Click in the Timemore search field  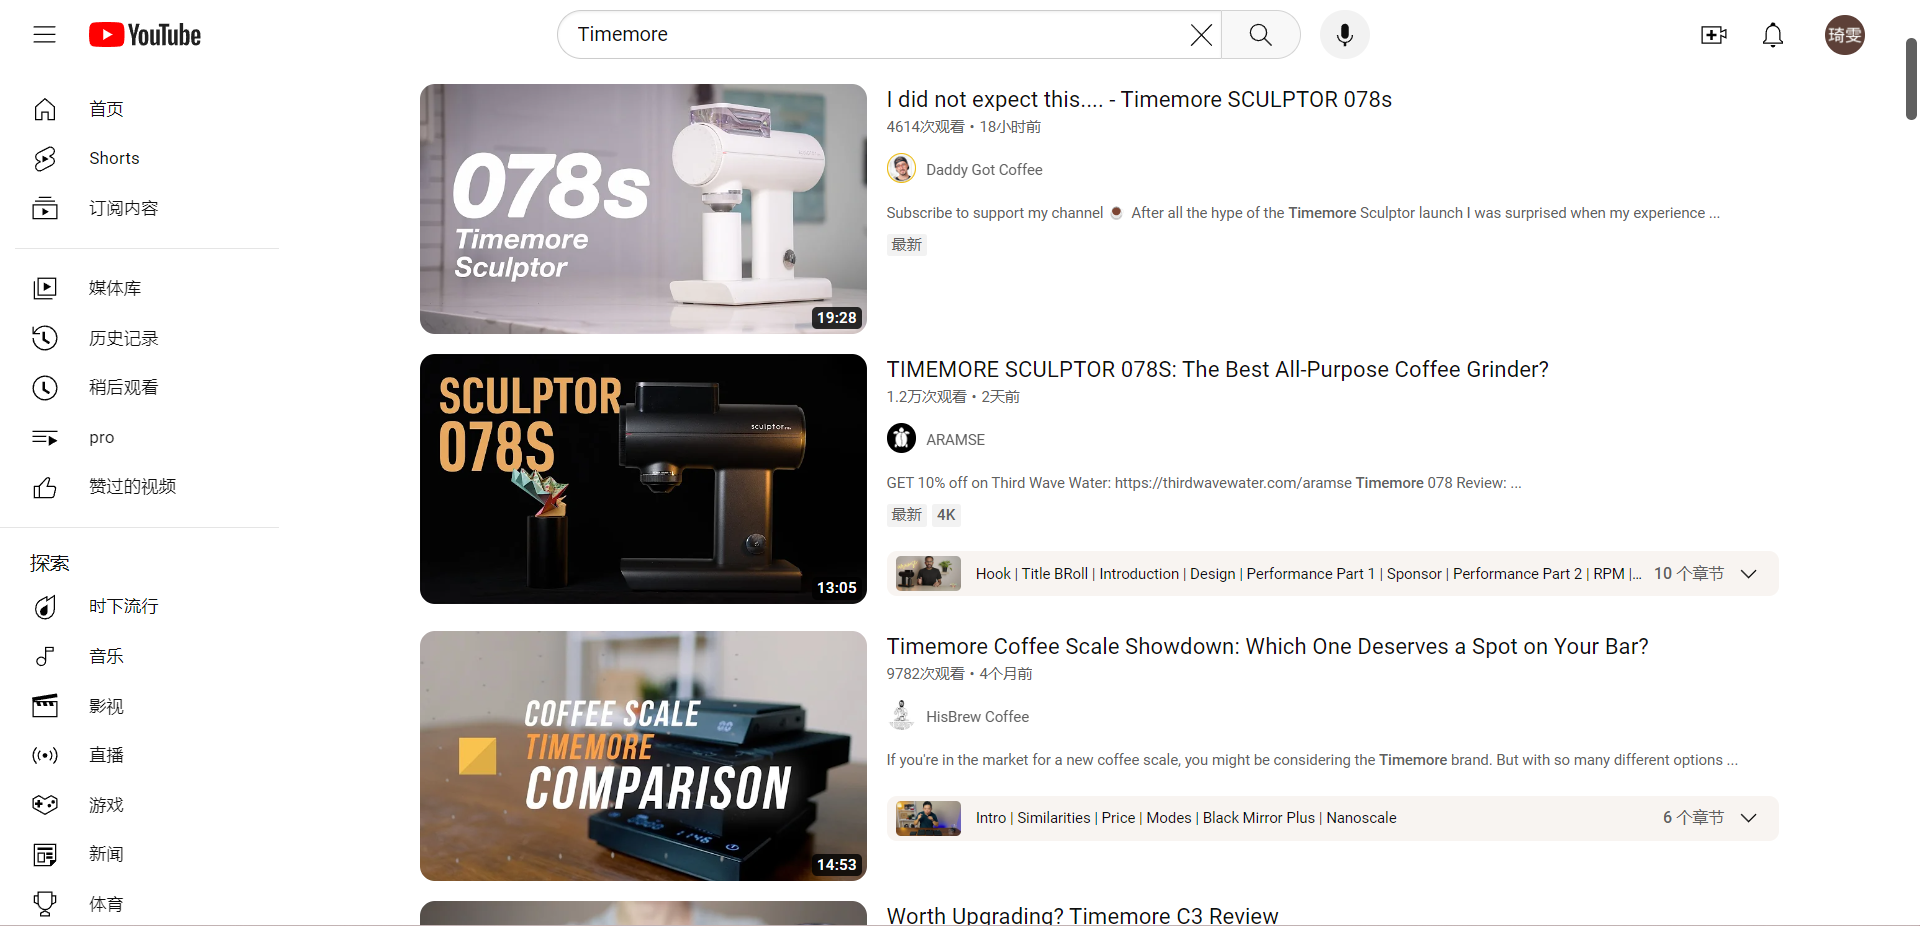pos(870,35)
